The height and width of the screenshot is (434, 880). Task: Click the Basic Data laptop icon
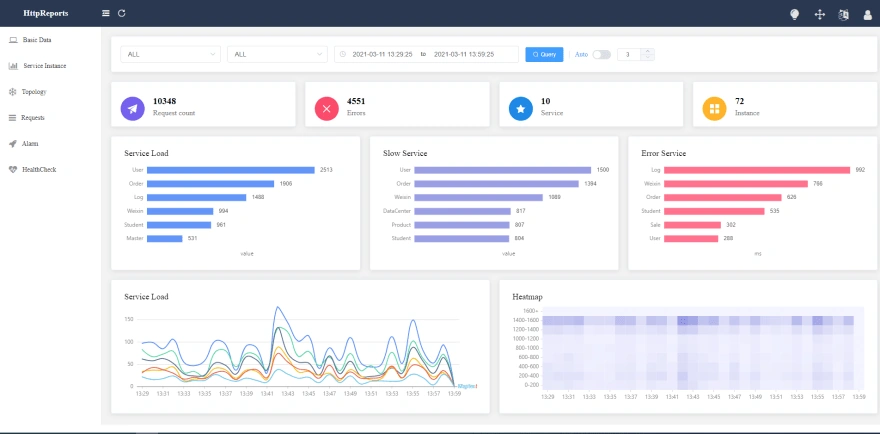pos(13,40)
